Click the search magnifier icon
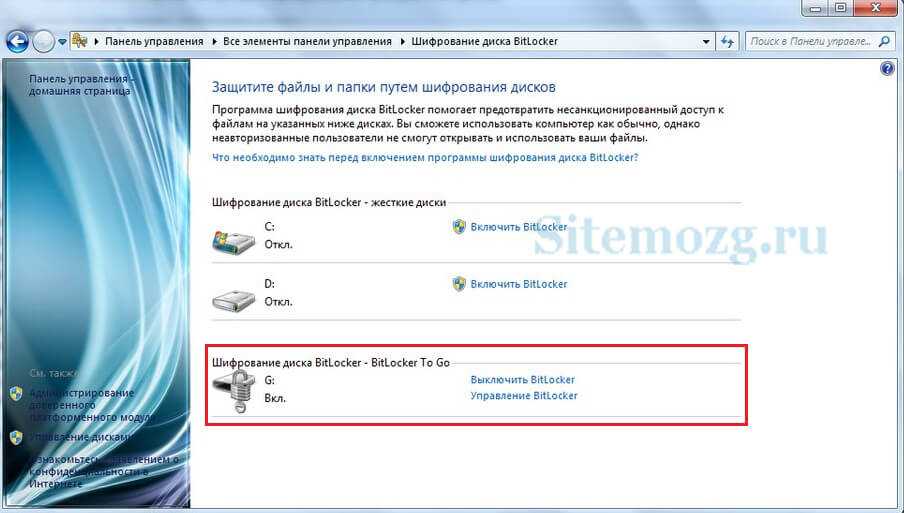Screen dimensions: 904x513 click(884, 42)
